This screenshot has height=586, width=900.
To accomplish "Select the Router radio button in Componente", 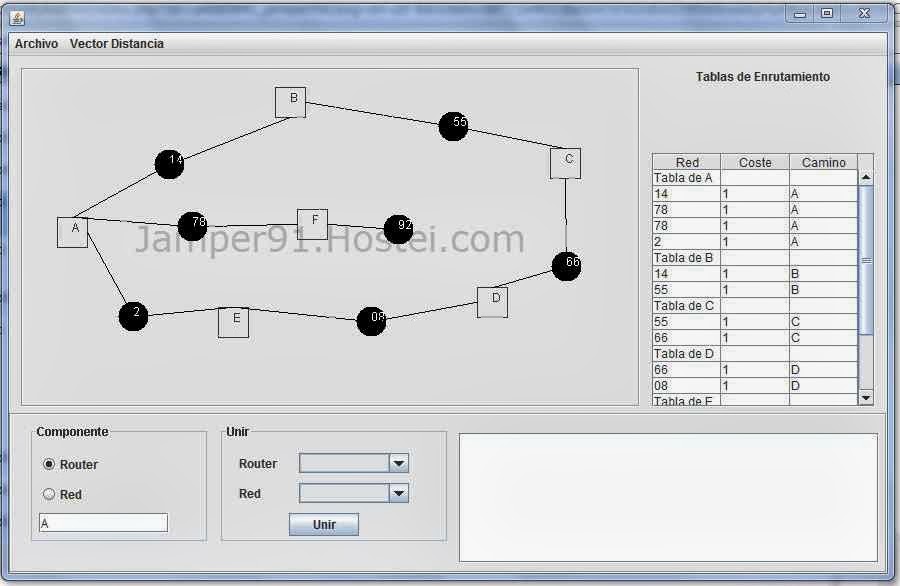I will [x=49, y=464].
